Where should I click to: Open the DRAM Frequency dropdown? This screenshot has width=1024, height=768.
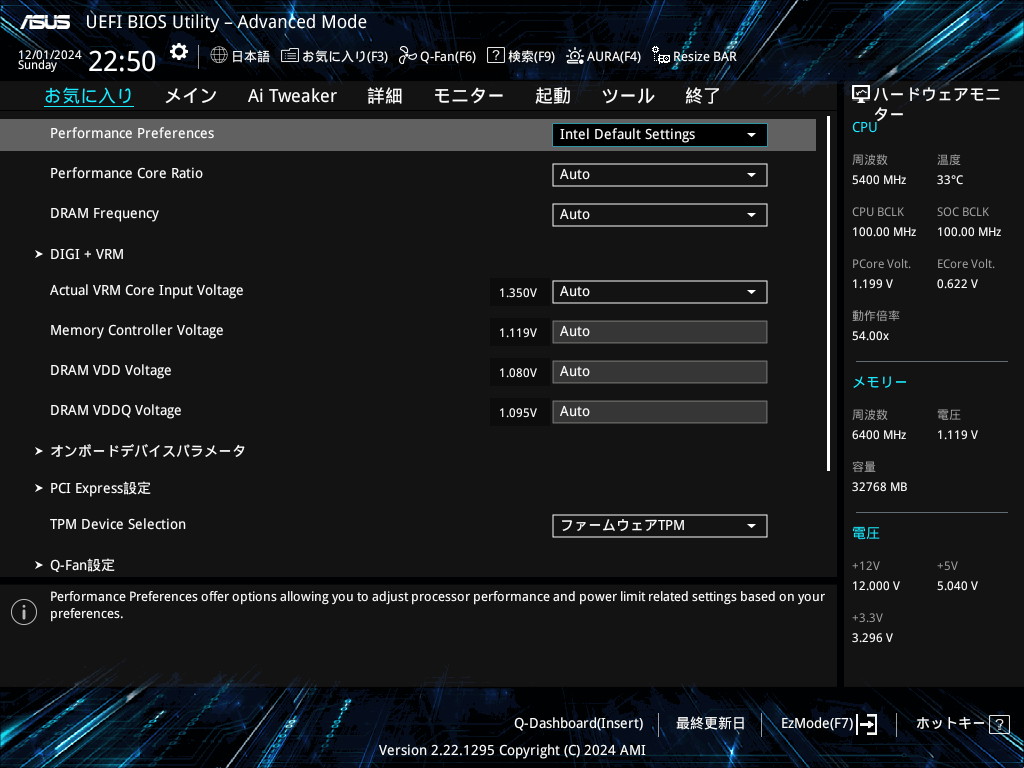pos(660,214)
